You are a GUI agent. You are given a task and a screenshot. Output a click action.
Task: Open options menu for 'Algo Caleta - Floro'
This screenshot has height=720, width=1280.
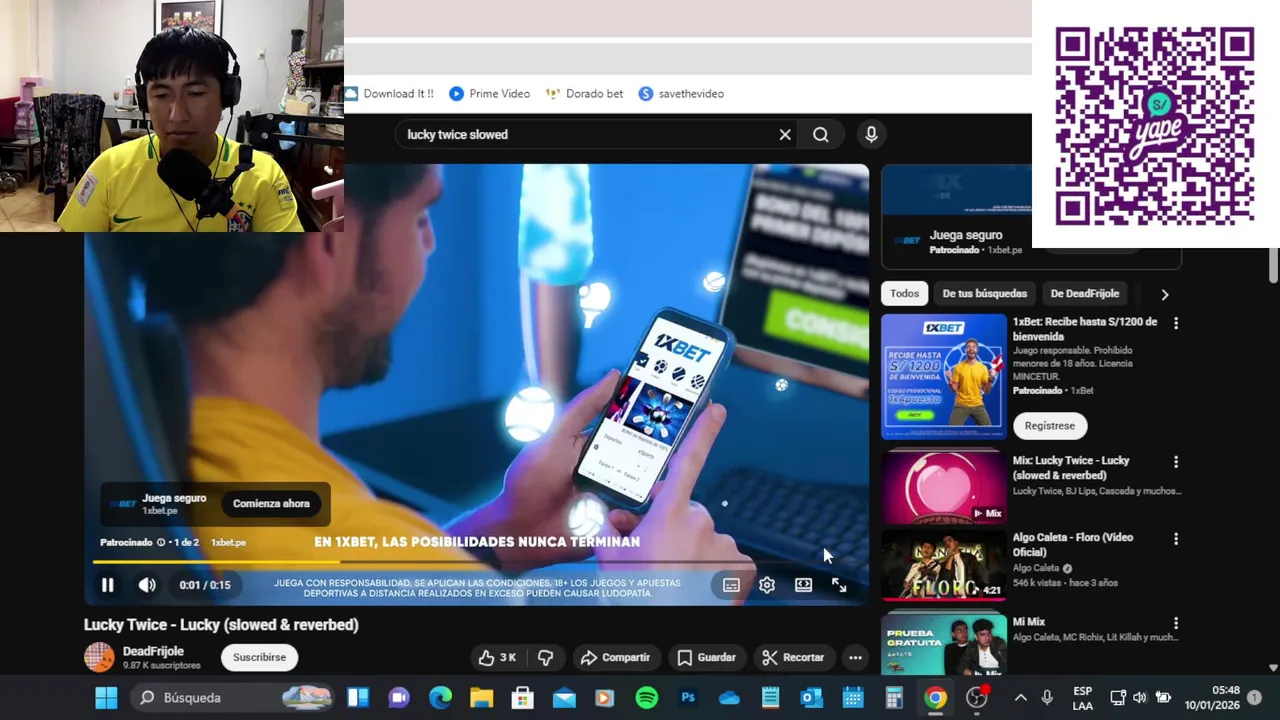1176,539
